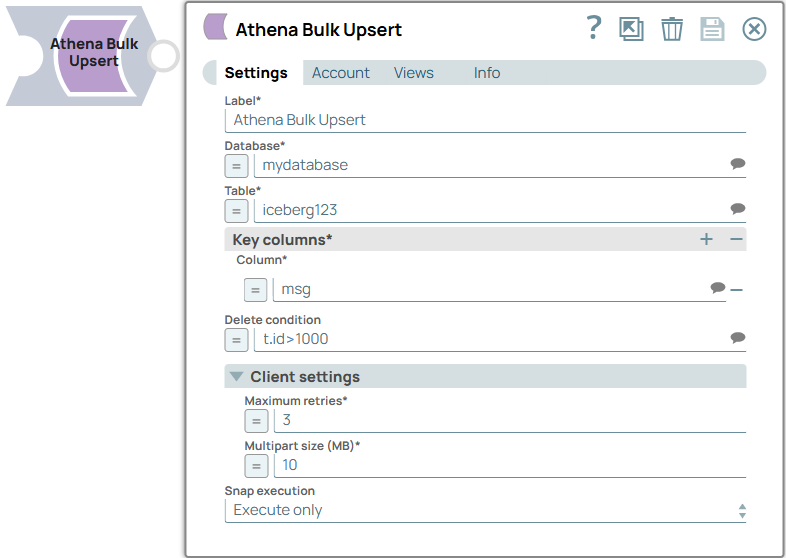Click the Label input field
786x558 pixels.
[x=485, y=120]
